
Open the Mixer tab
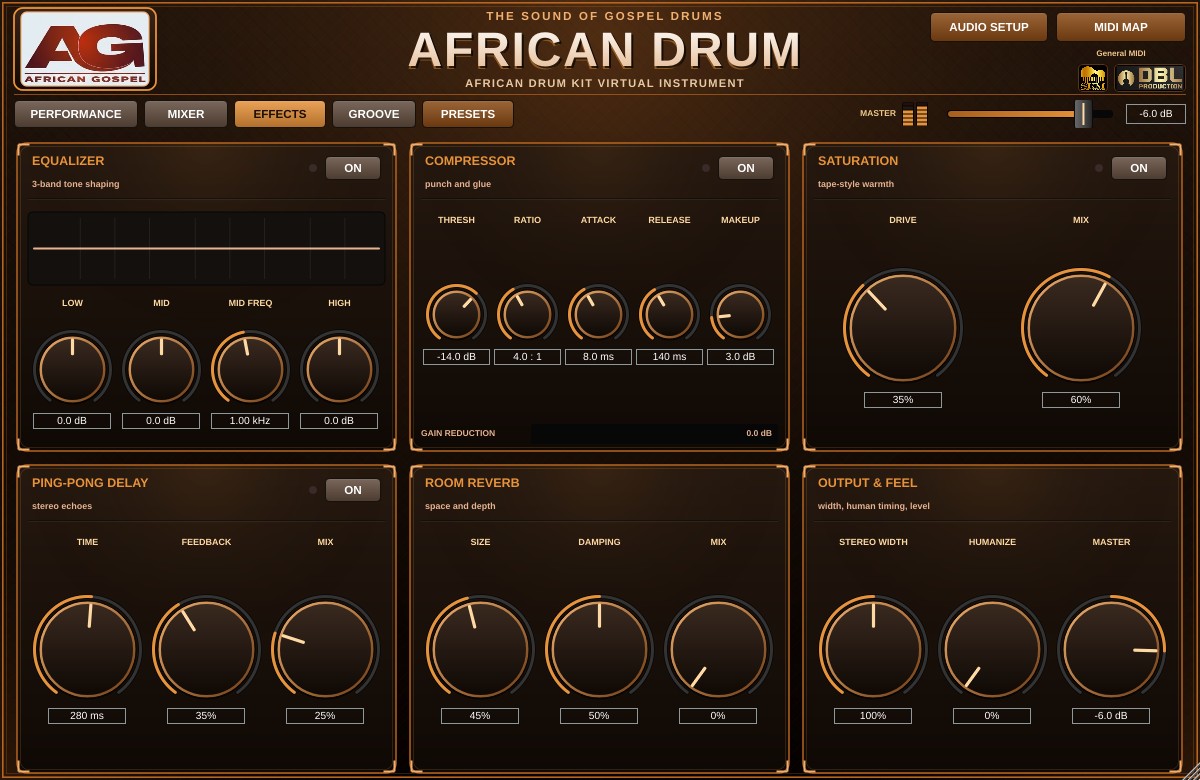pyautogui.click(x=186, y=114)
